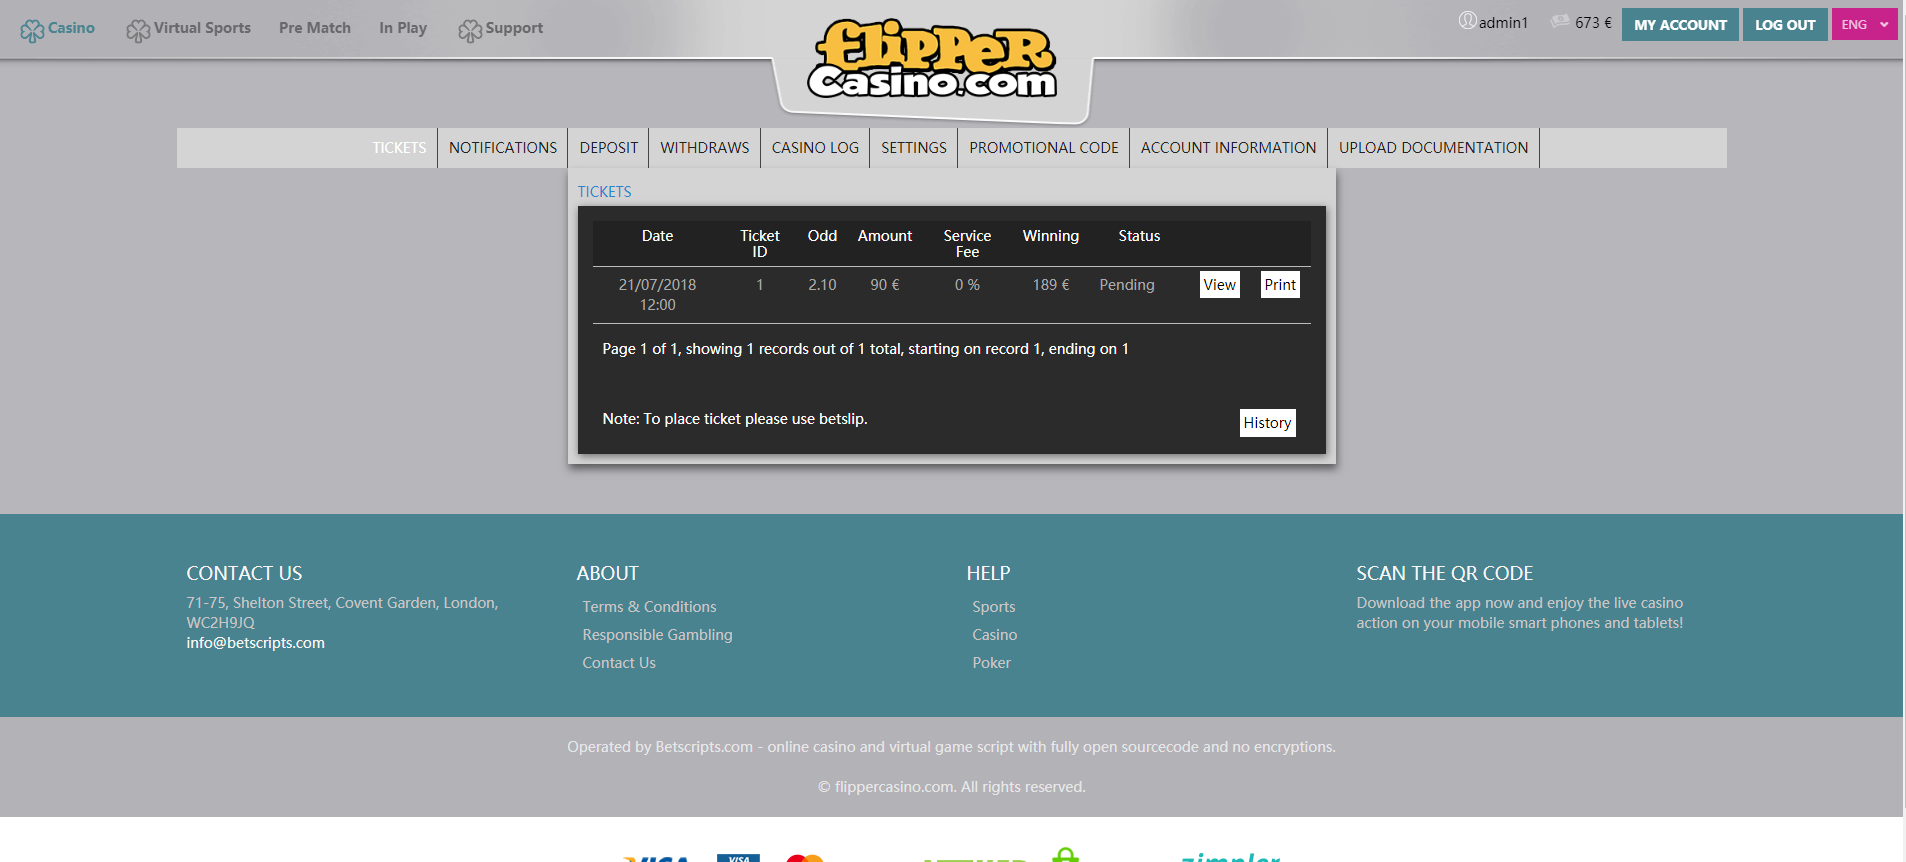Click the Virtual Sports clover icon
The image size is (1906, 862).
pyautogui.click(x=137, y=30)
